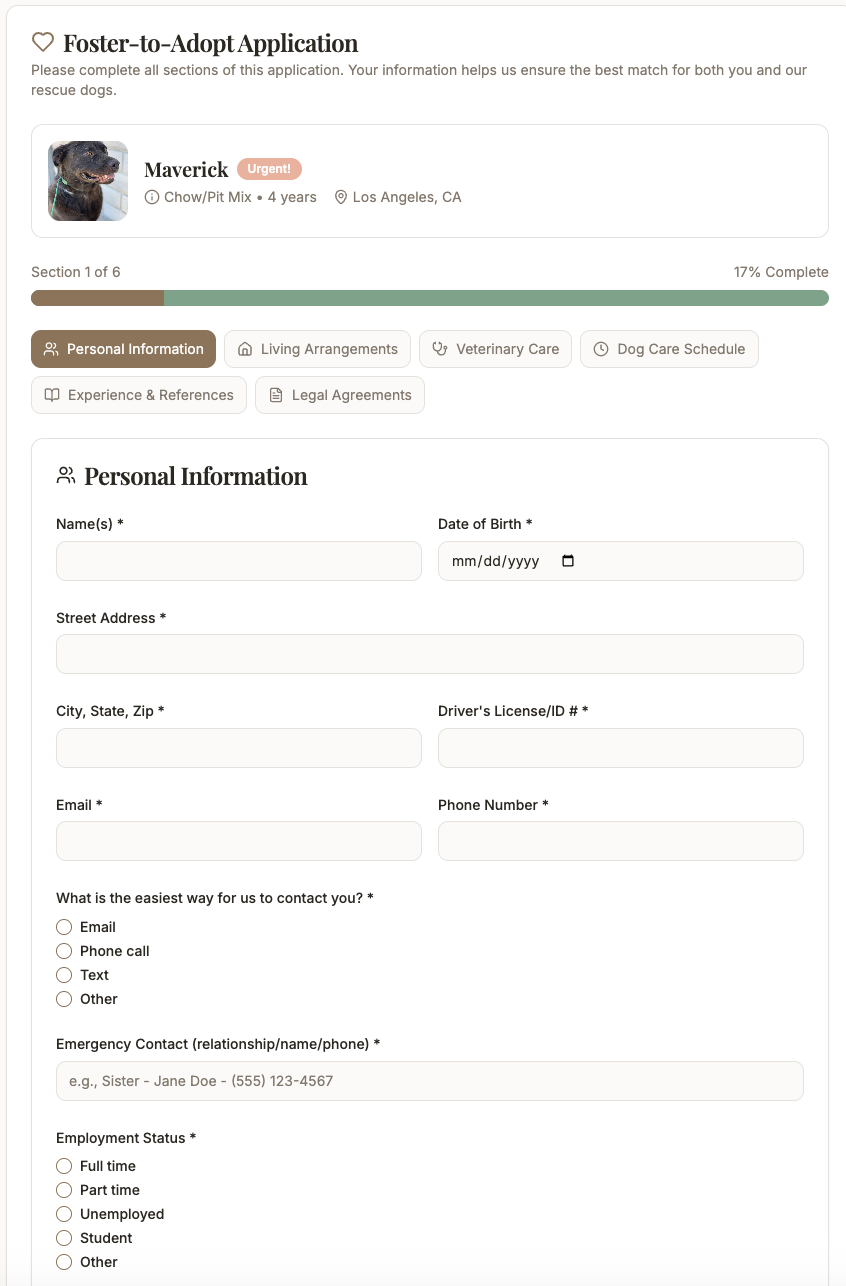
Task: Select Email as easiest contact method
Action: [x=64, y=927]
